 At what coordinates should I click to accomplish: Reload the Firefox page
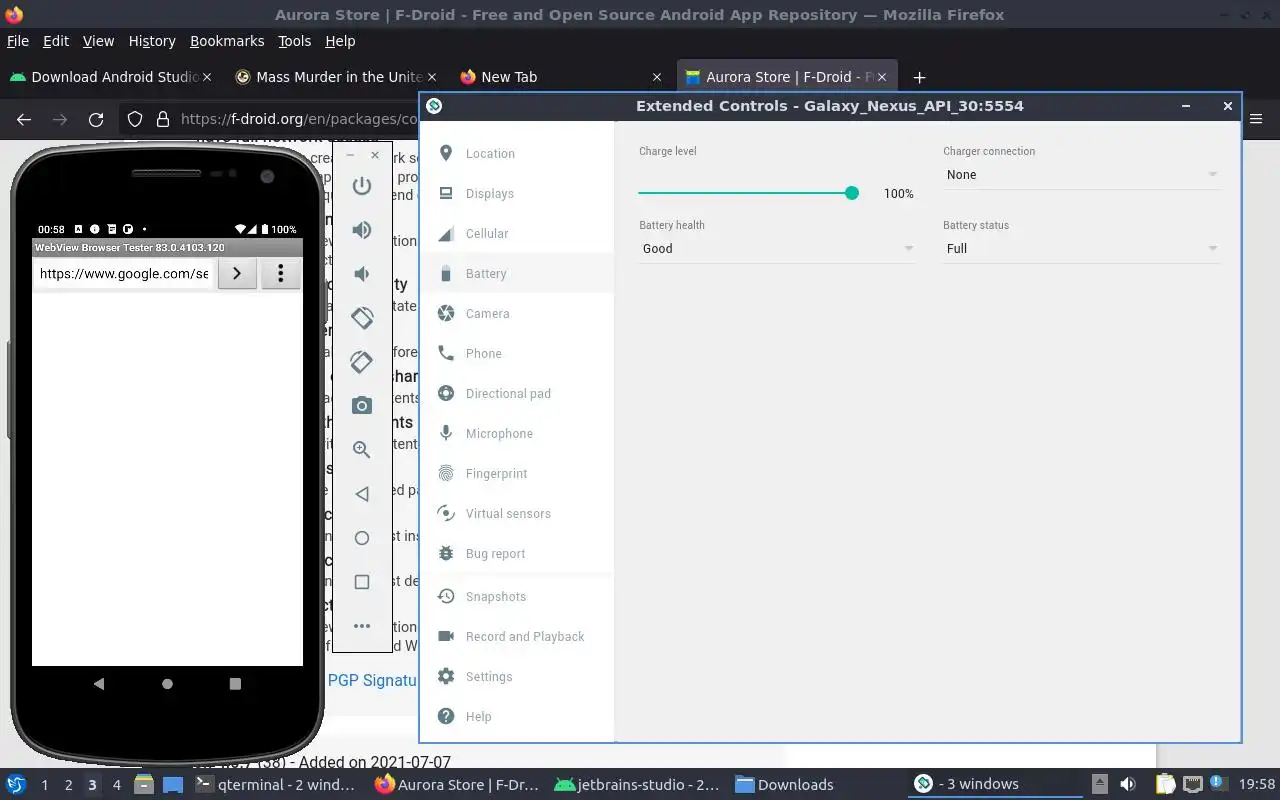[x=96, y=120]
